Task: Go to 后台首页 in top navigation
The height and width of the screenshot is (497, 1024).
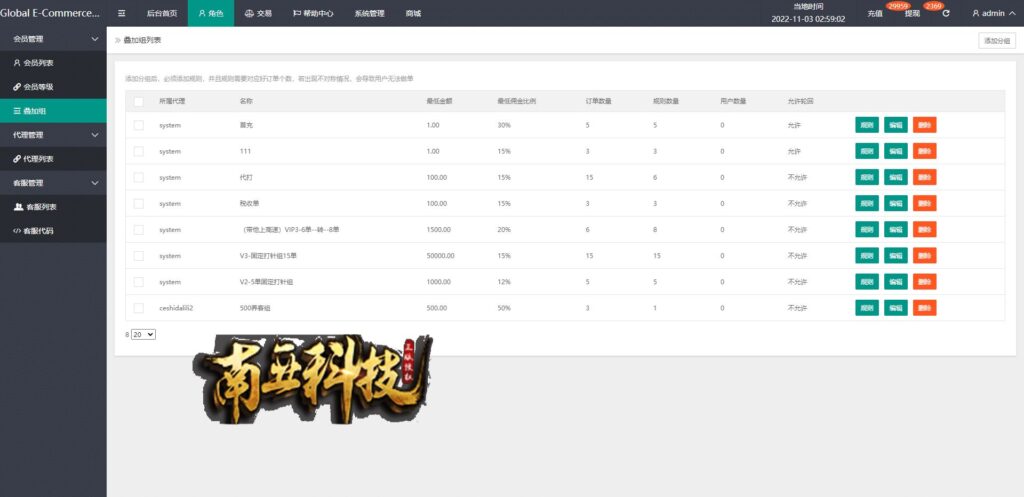Action: click(x=161, y=13)
